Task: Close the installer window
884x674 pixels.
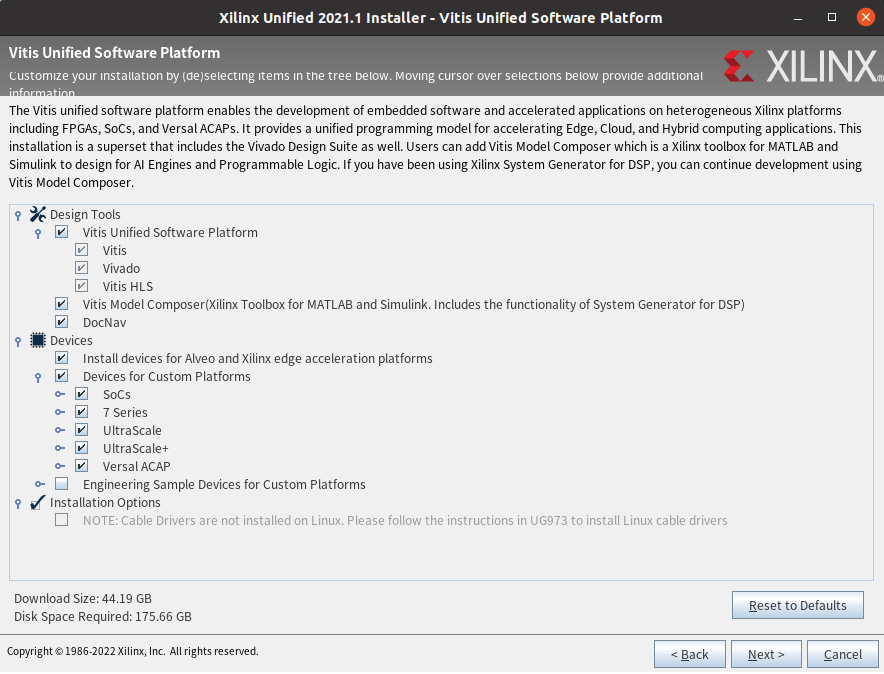Action: [x=865, y=17]
